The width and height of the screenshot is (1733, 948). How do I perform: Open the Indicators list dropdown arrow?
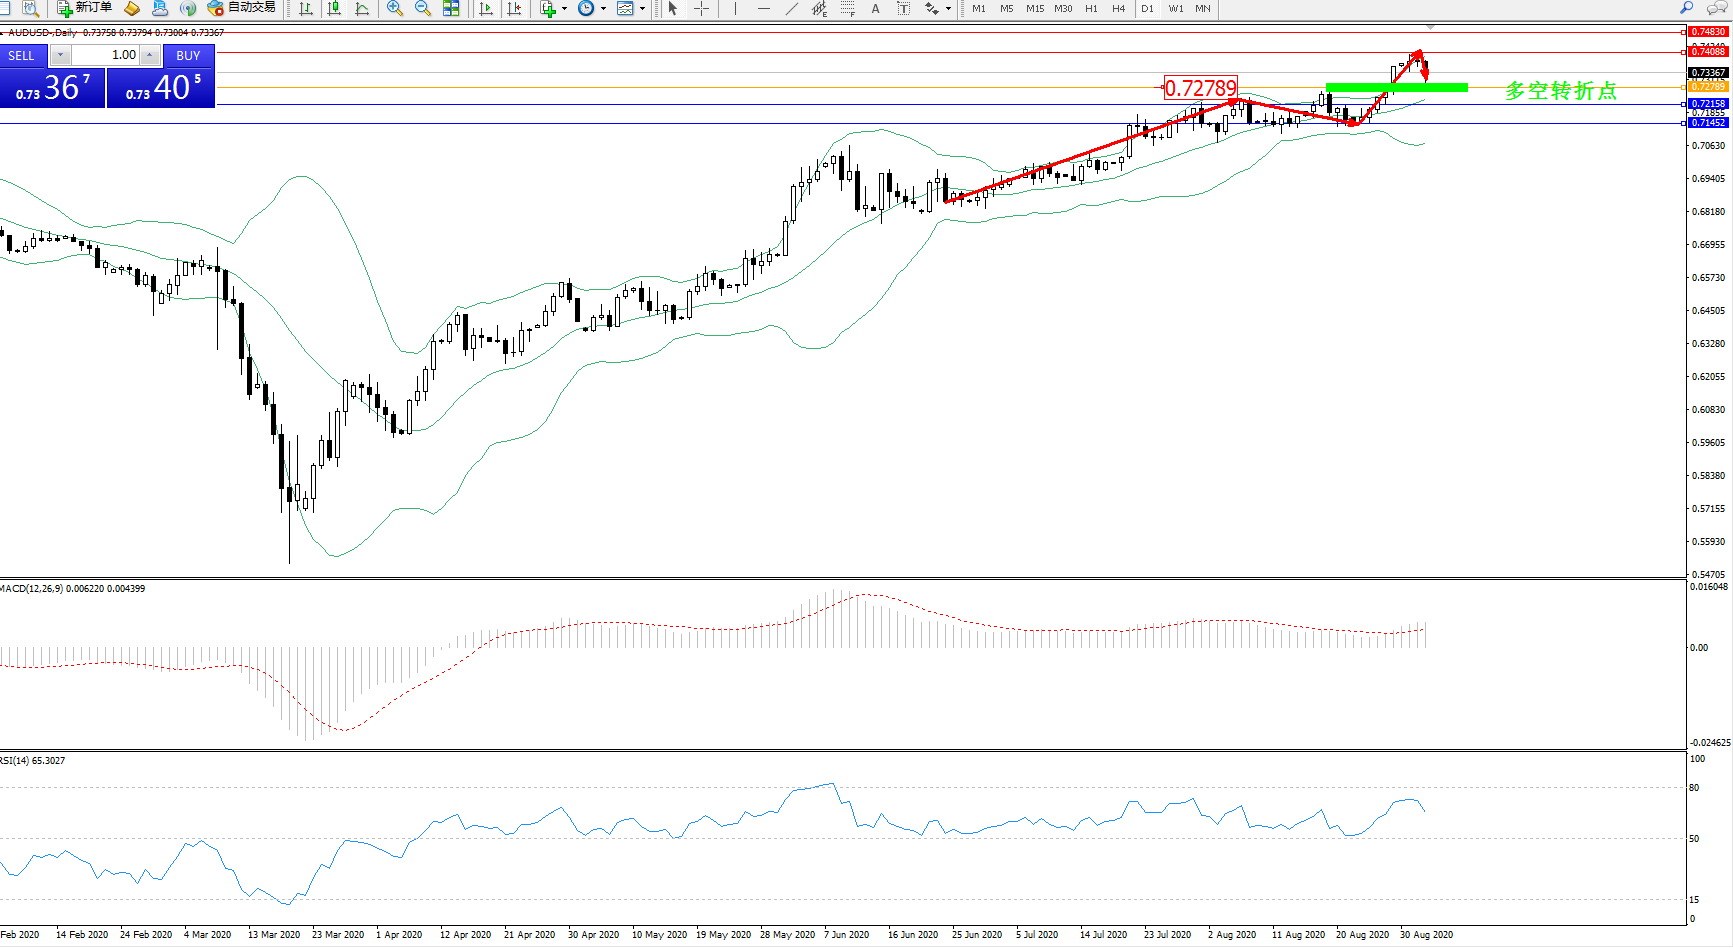[564, 8]
